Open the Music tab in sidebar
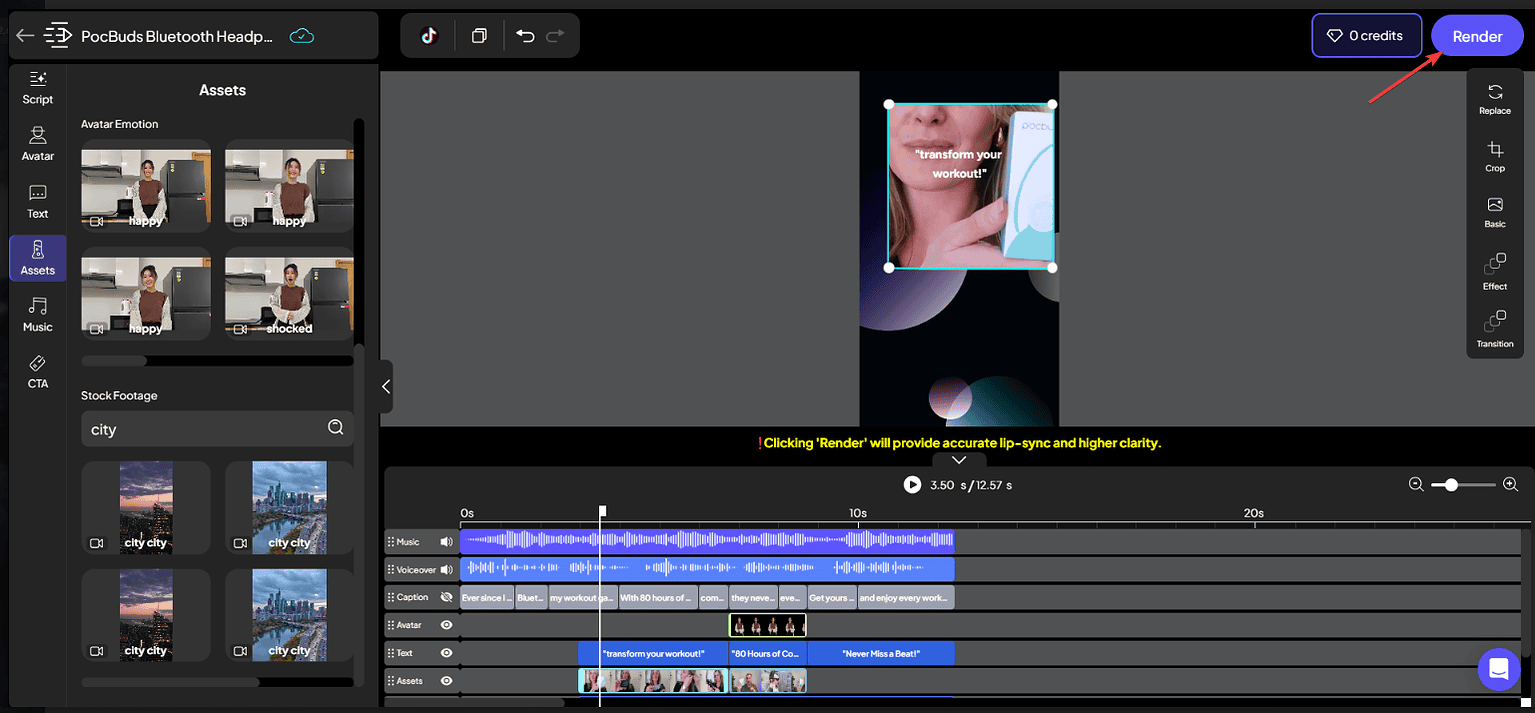 click(38, 314)
